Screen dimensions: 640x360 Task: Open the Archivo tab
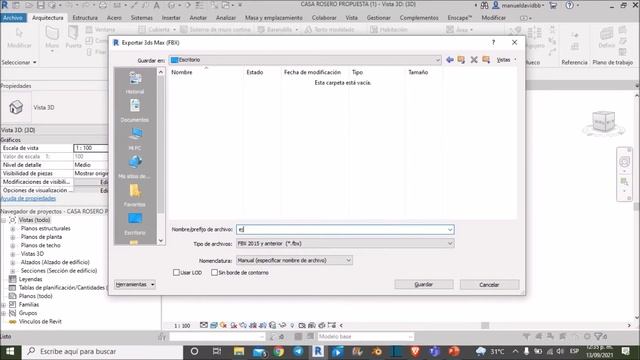13,18
